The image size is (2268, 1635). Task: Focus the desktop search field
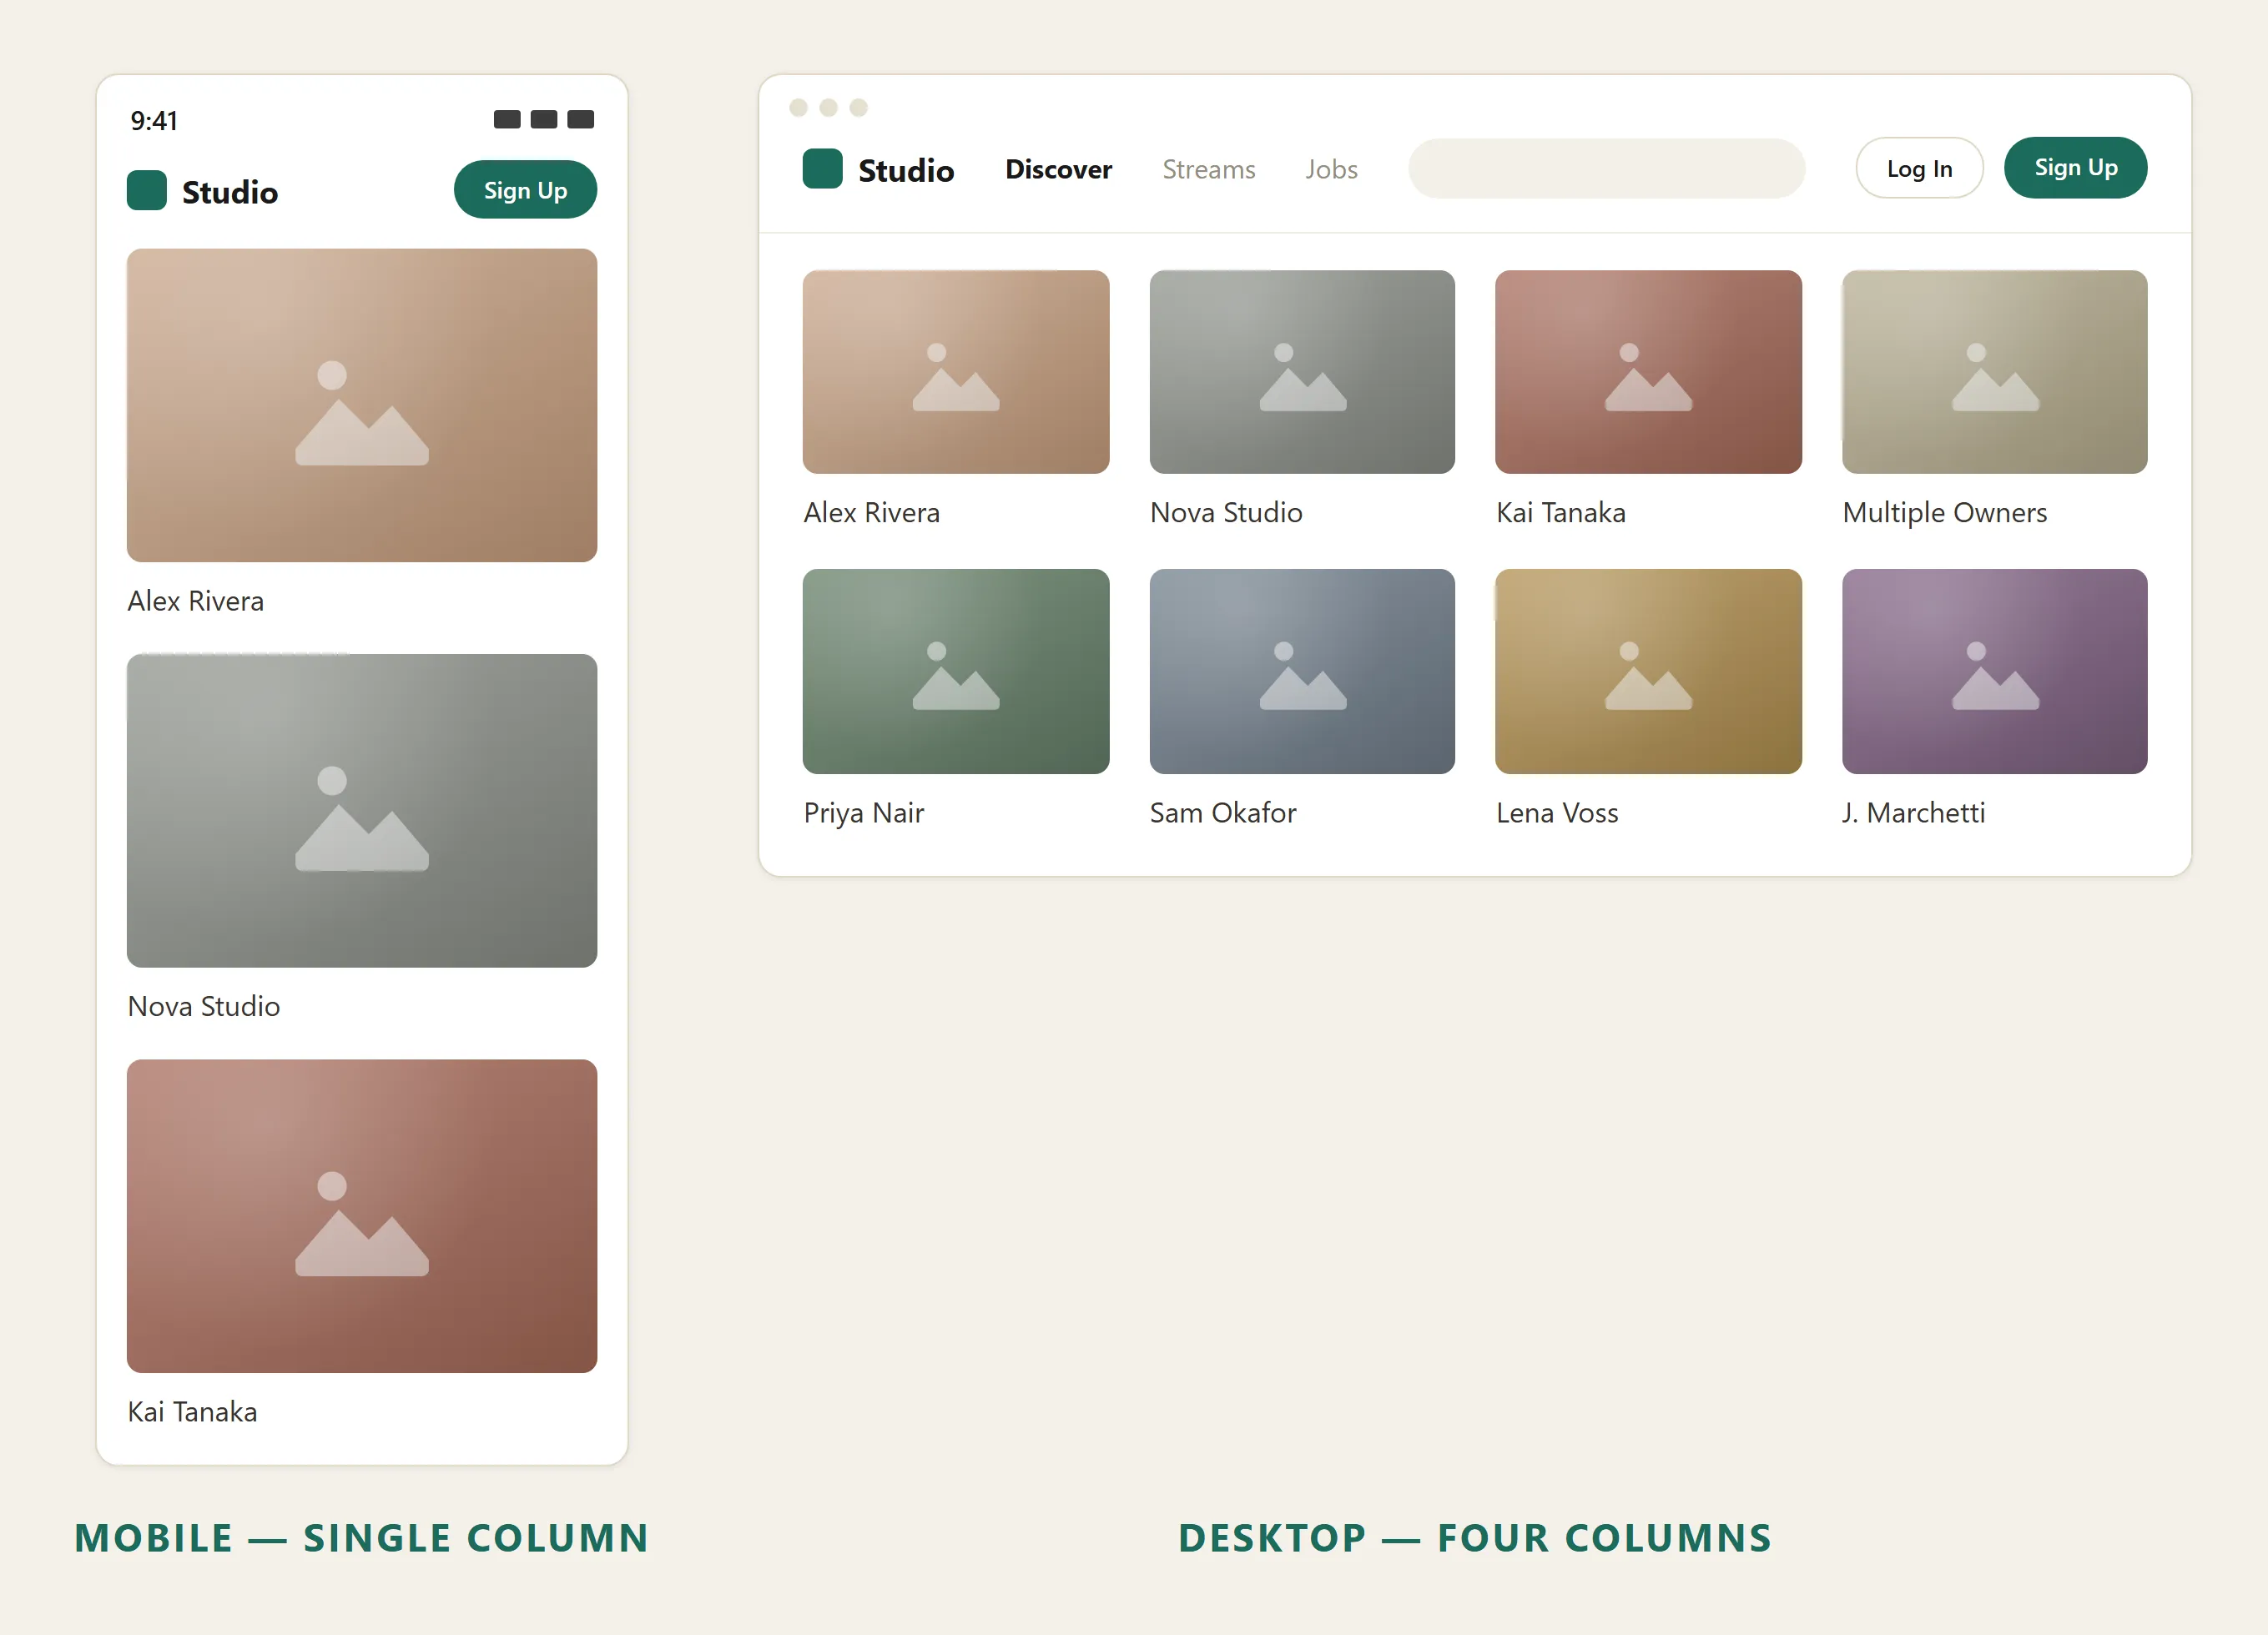(x=1606, y=169)
